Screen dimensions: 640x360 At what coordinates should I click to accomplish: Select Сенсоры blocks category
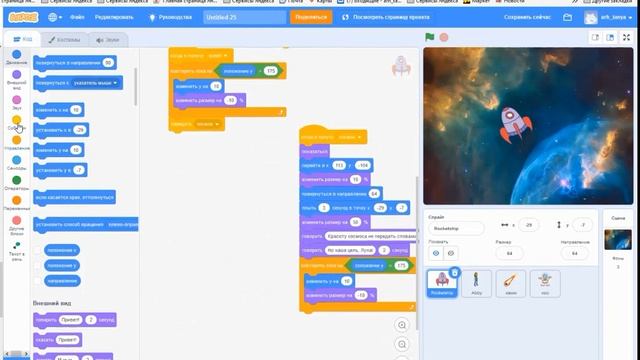[x=17, y=163]
